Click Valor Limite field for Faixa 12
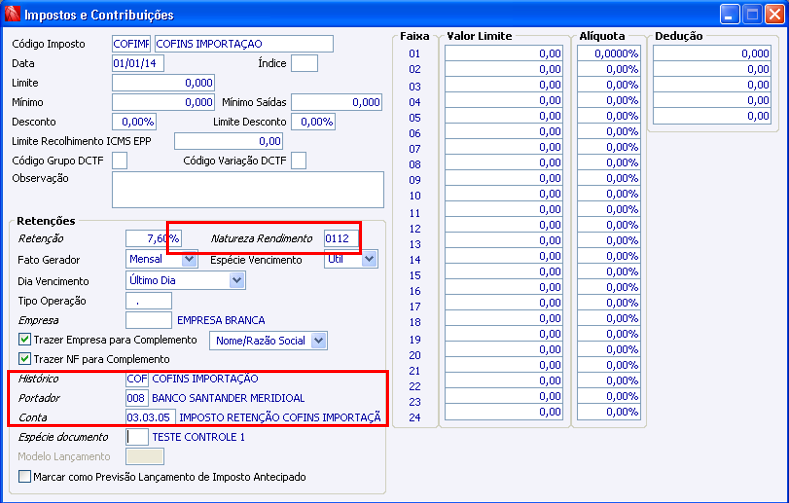This screenshot has height=503, width=789. click(x=504, y=225)
